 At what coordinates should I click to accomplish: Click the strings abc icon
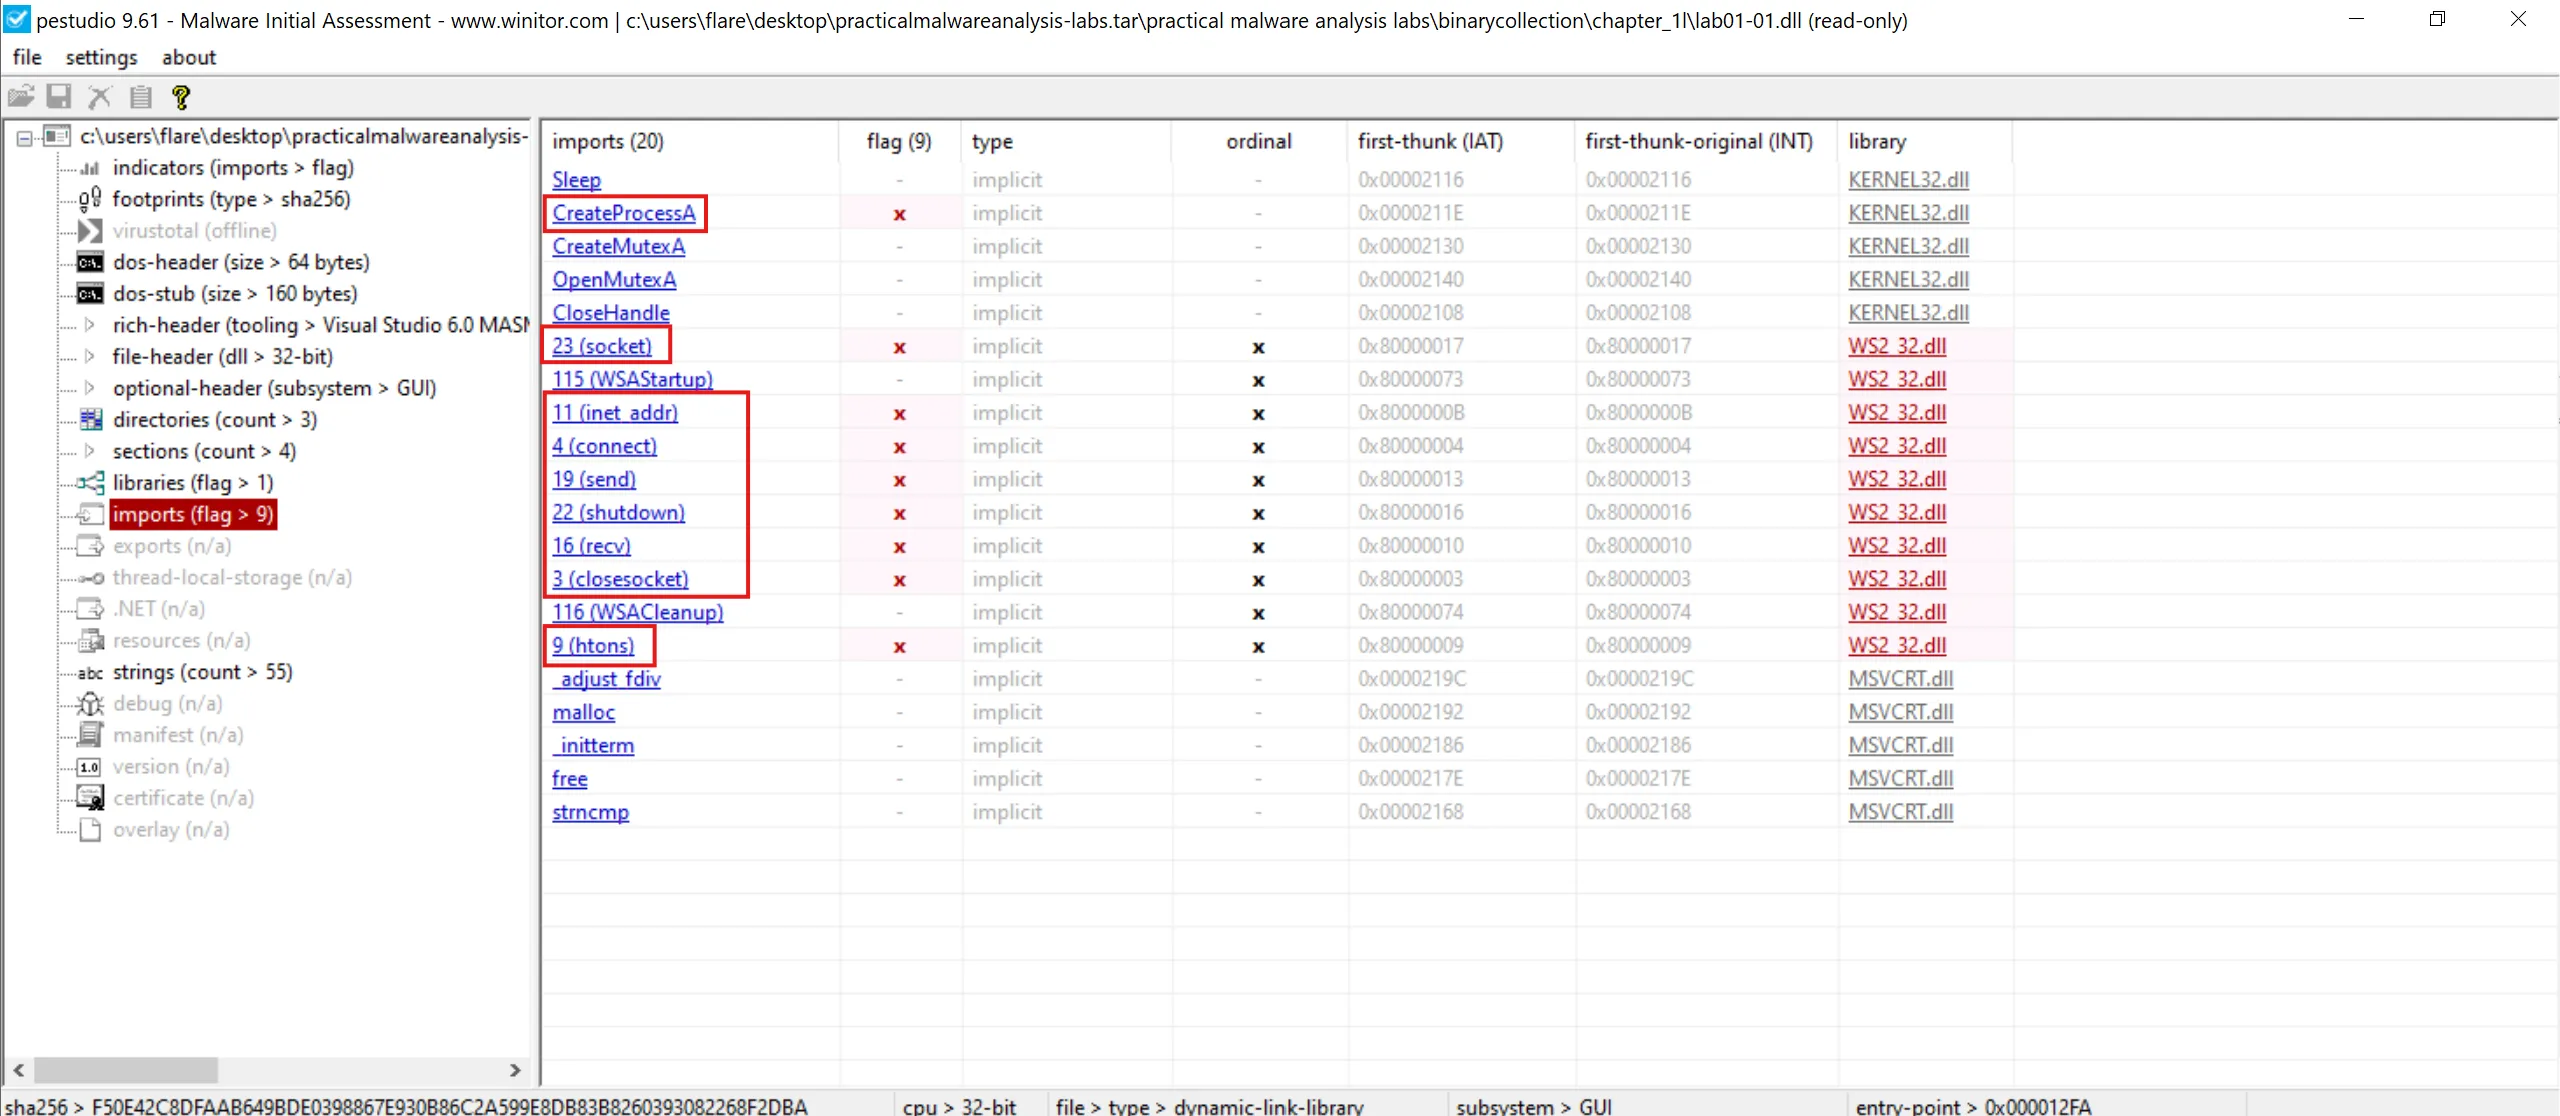point(90,673)
